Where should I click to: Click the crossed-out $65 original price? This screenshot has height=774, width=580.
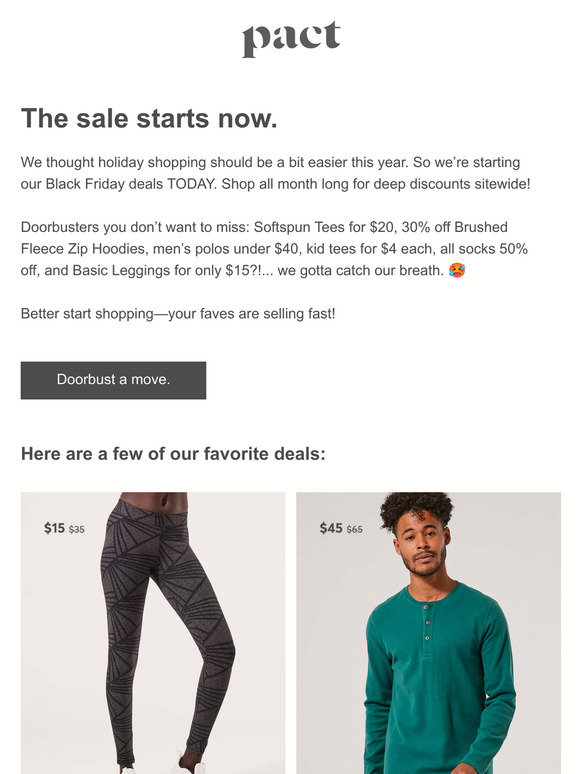click(354, 530)
